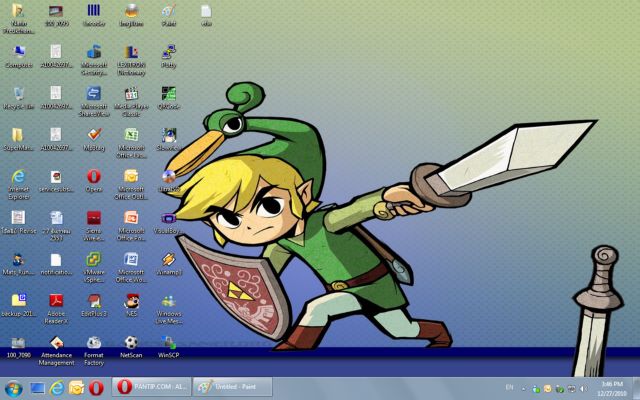Open the taskbar clock and date

612,389
